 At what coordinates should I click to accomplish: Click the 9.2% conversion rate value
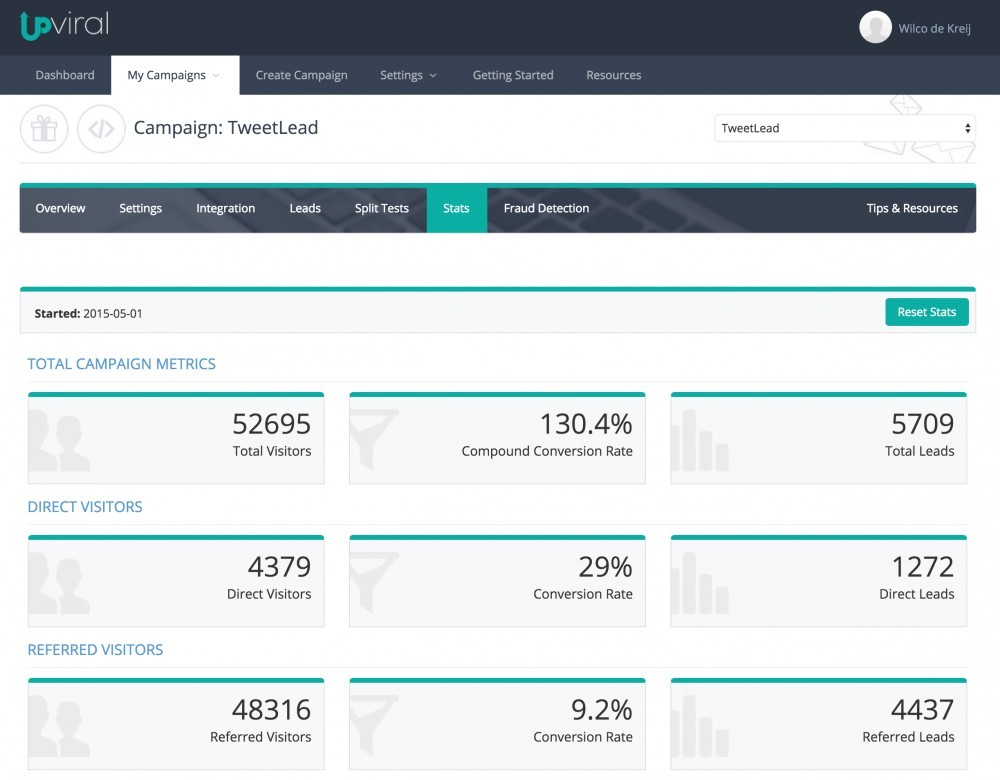(x=601, y=709)
